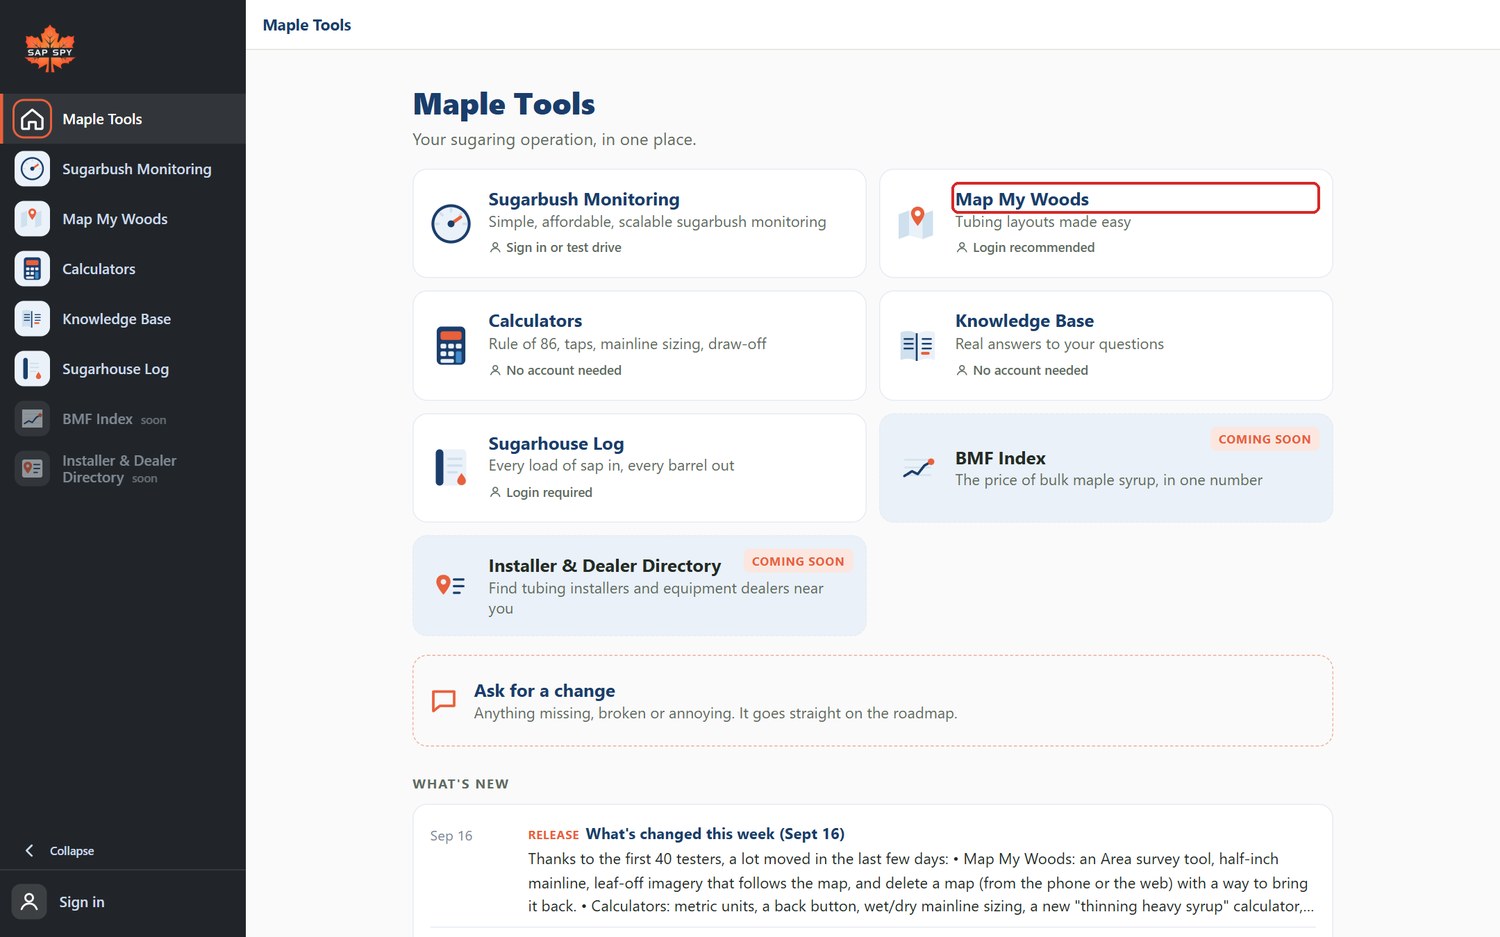
Task: Open the Map My Woods sidebar pin icon
Action: point(32,219)
